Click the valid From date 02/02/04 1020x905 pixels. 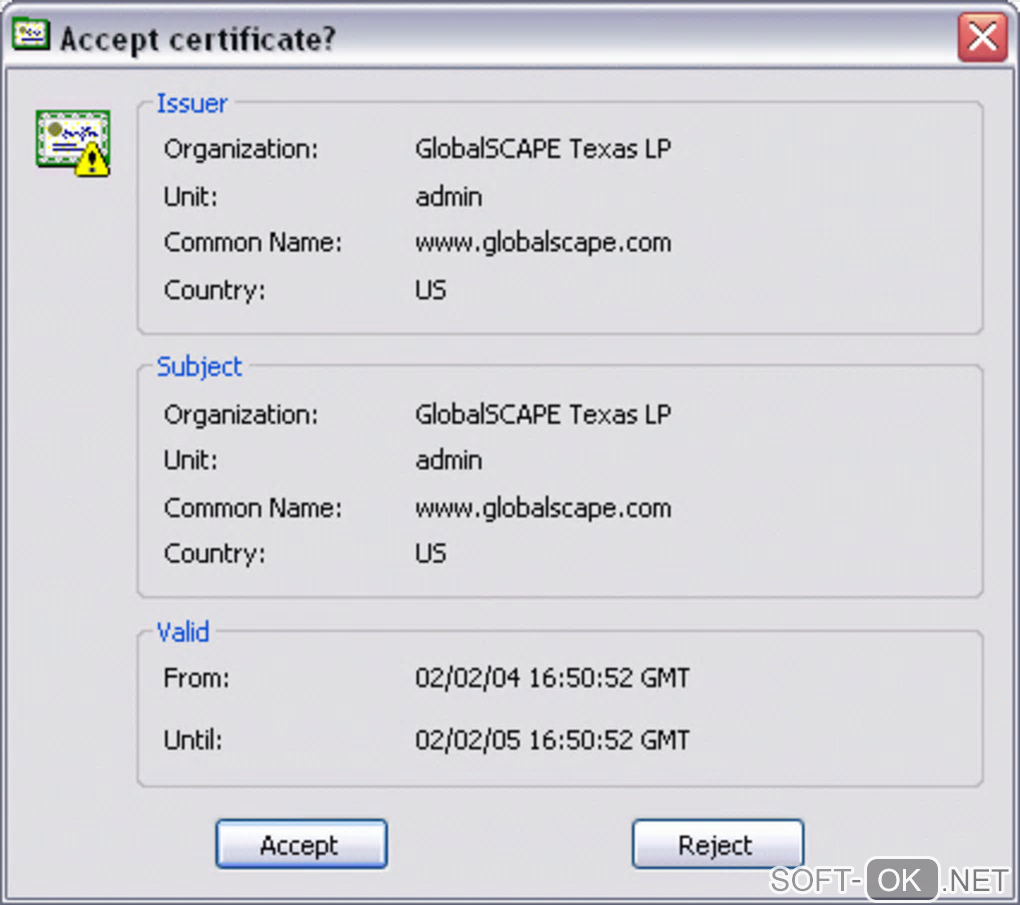coord(552,678)
